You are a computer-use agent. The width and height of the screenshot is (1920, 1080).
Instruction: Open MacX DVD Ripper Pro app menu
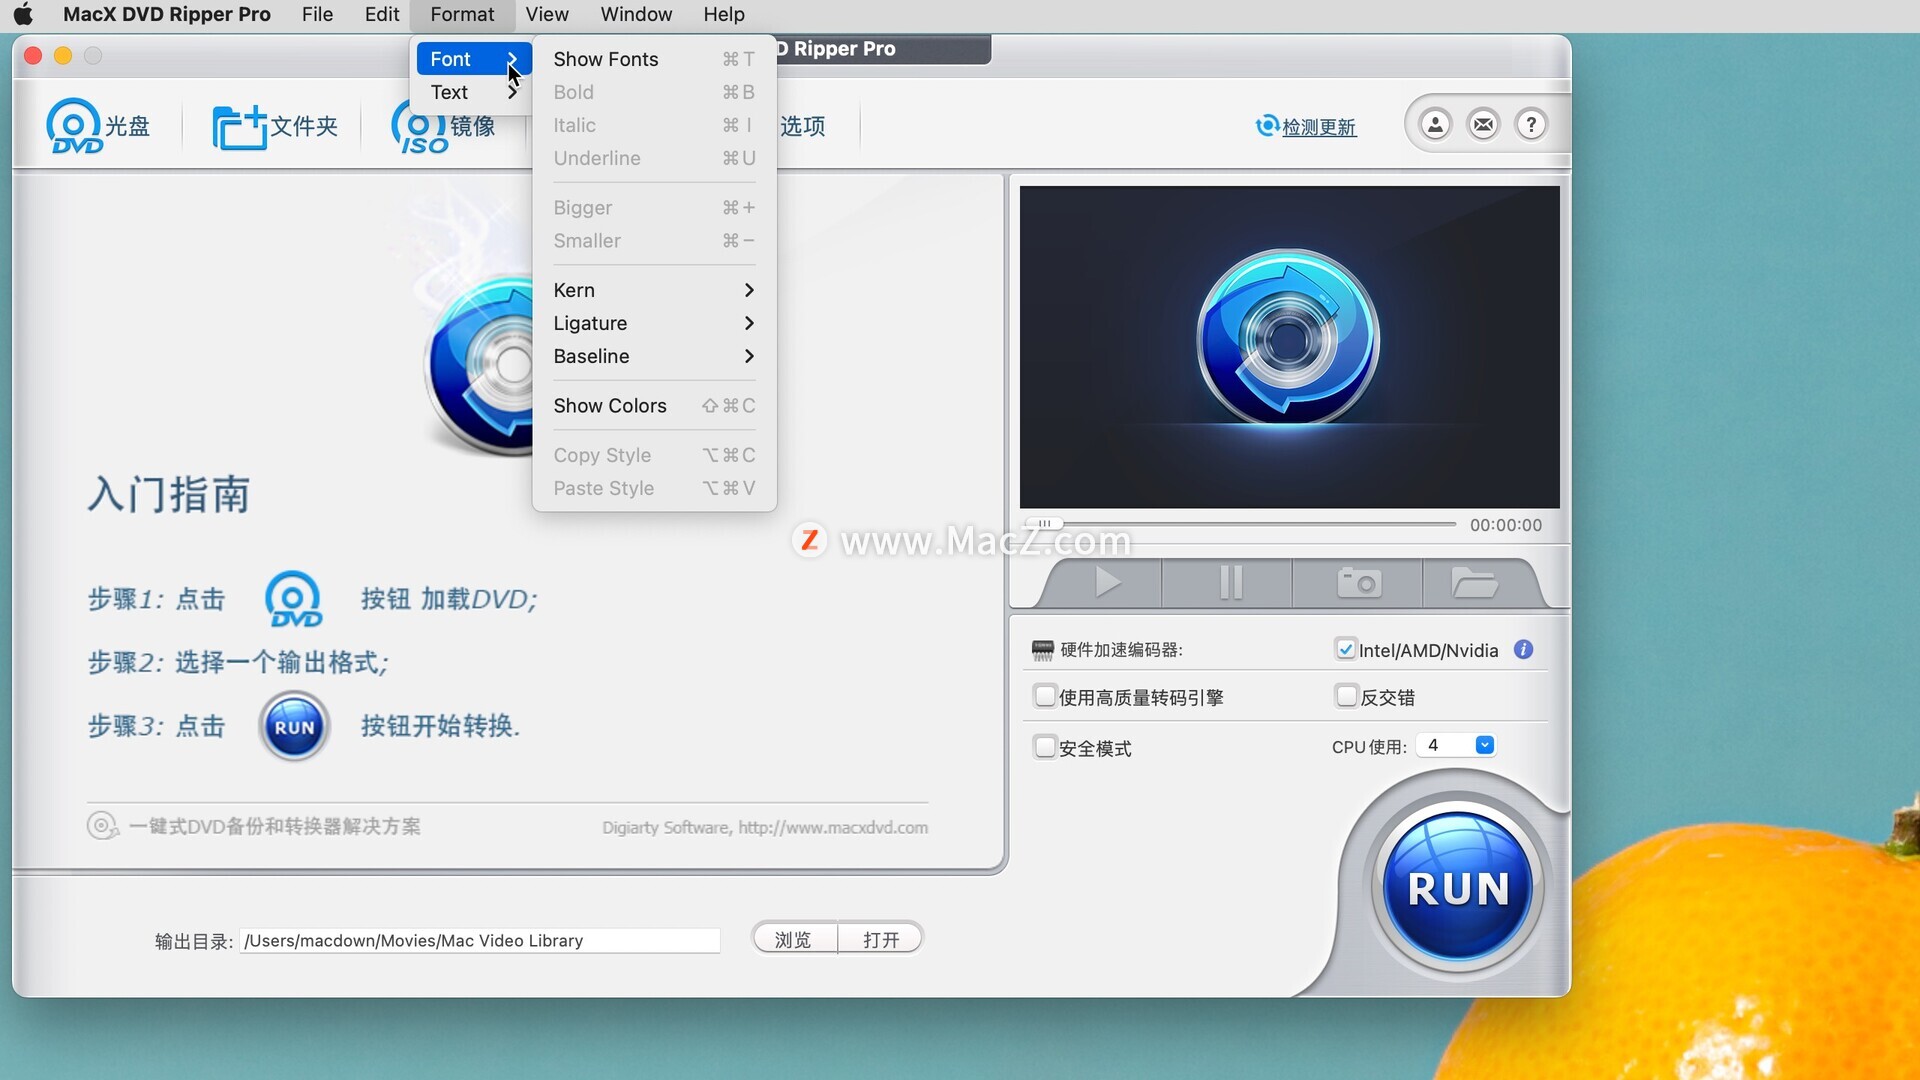pyautogui.click(x=167, y=14)
